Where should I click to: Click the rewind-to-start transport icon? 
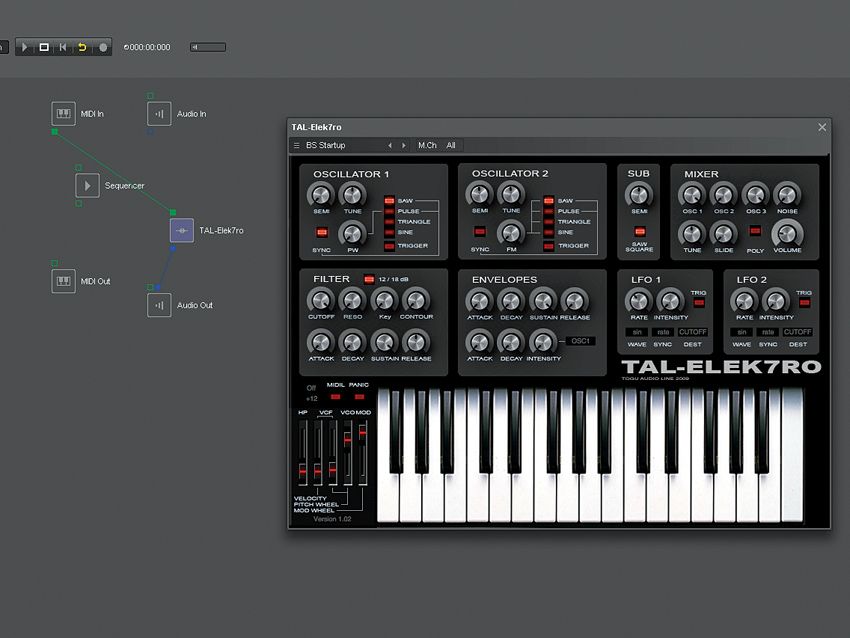click(x=63, y=47)
